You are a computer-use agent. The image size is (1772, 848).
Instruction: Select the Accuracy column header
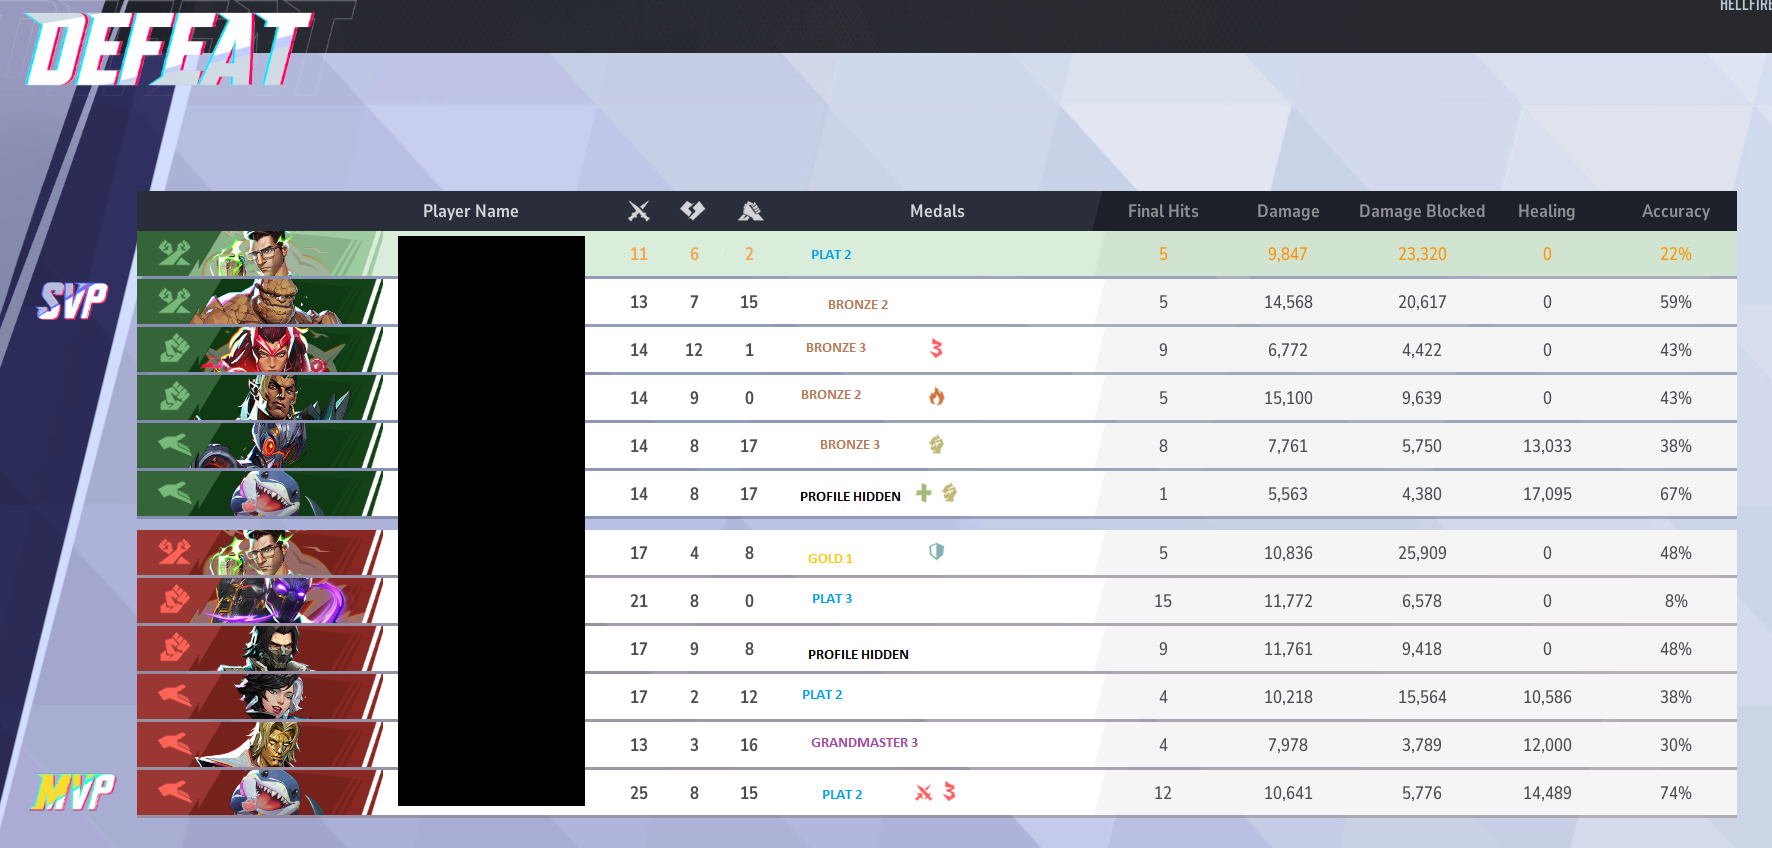pyautogui.click(x=1676, y=211)
